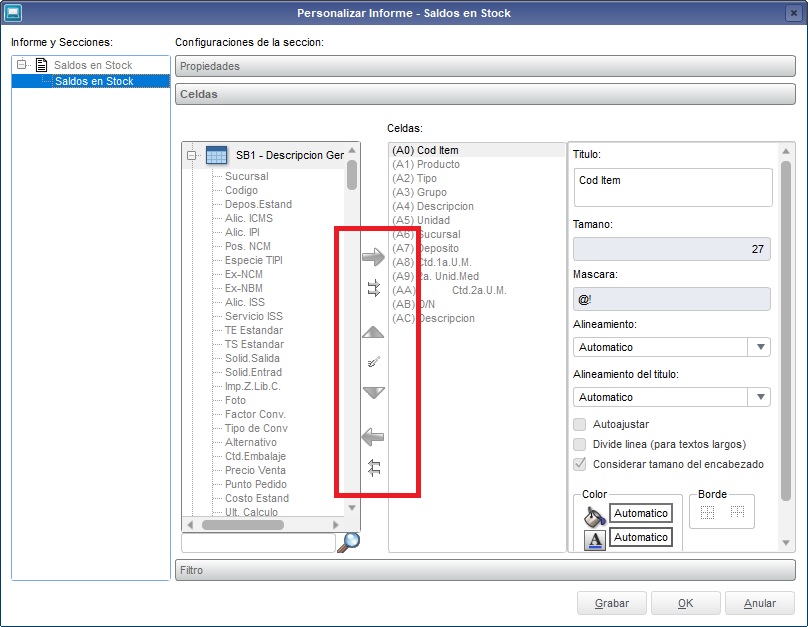Viewport: 808px width, 627px height.
Task: Click the remove field left arrow icon
Action: [373, 437]
